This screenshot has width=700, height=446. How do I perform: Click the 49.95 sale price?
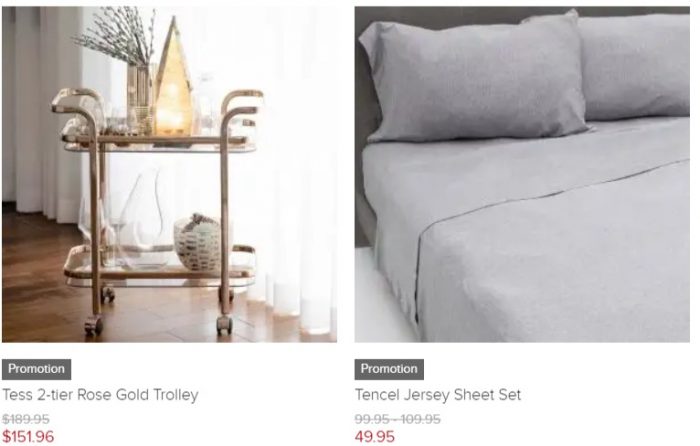coord(375,436)
